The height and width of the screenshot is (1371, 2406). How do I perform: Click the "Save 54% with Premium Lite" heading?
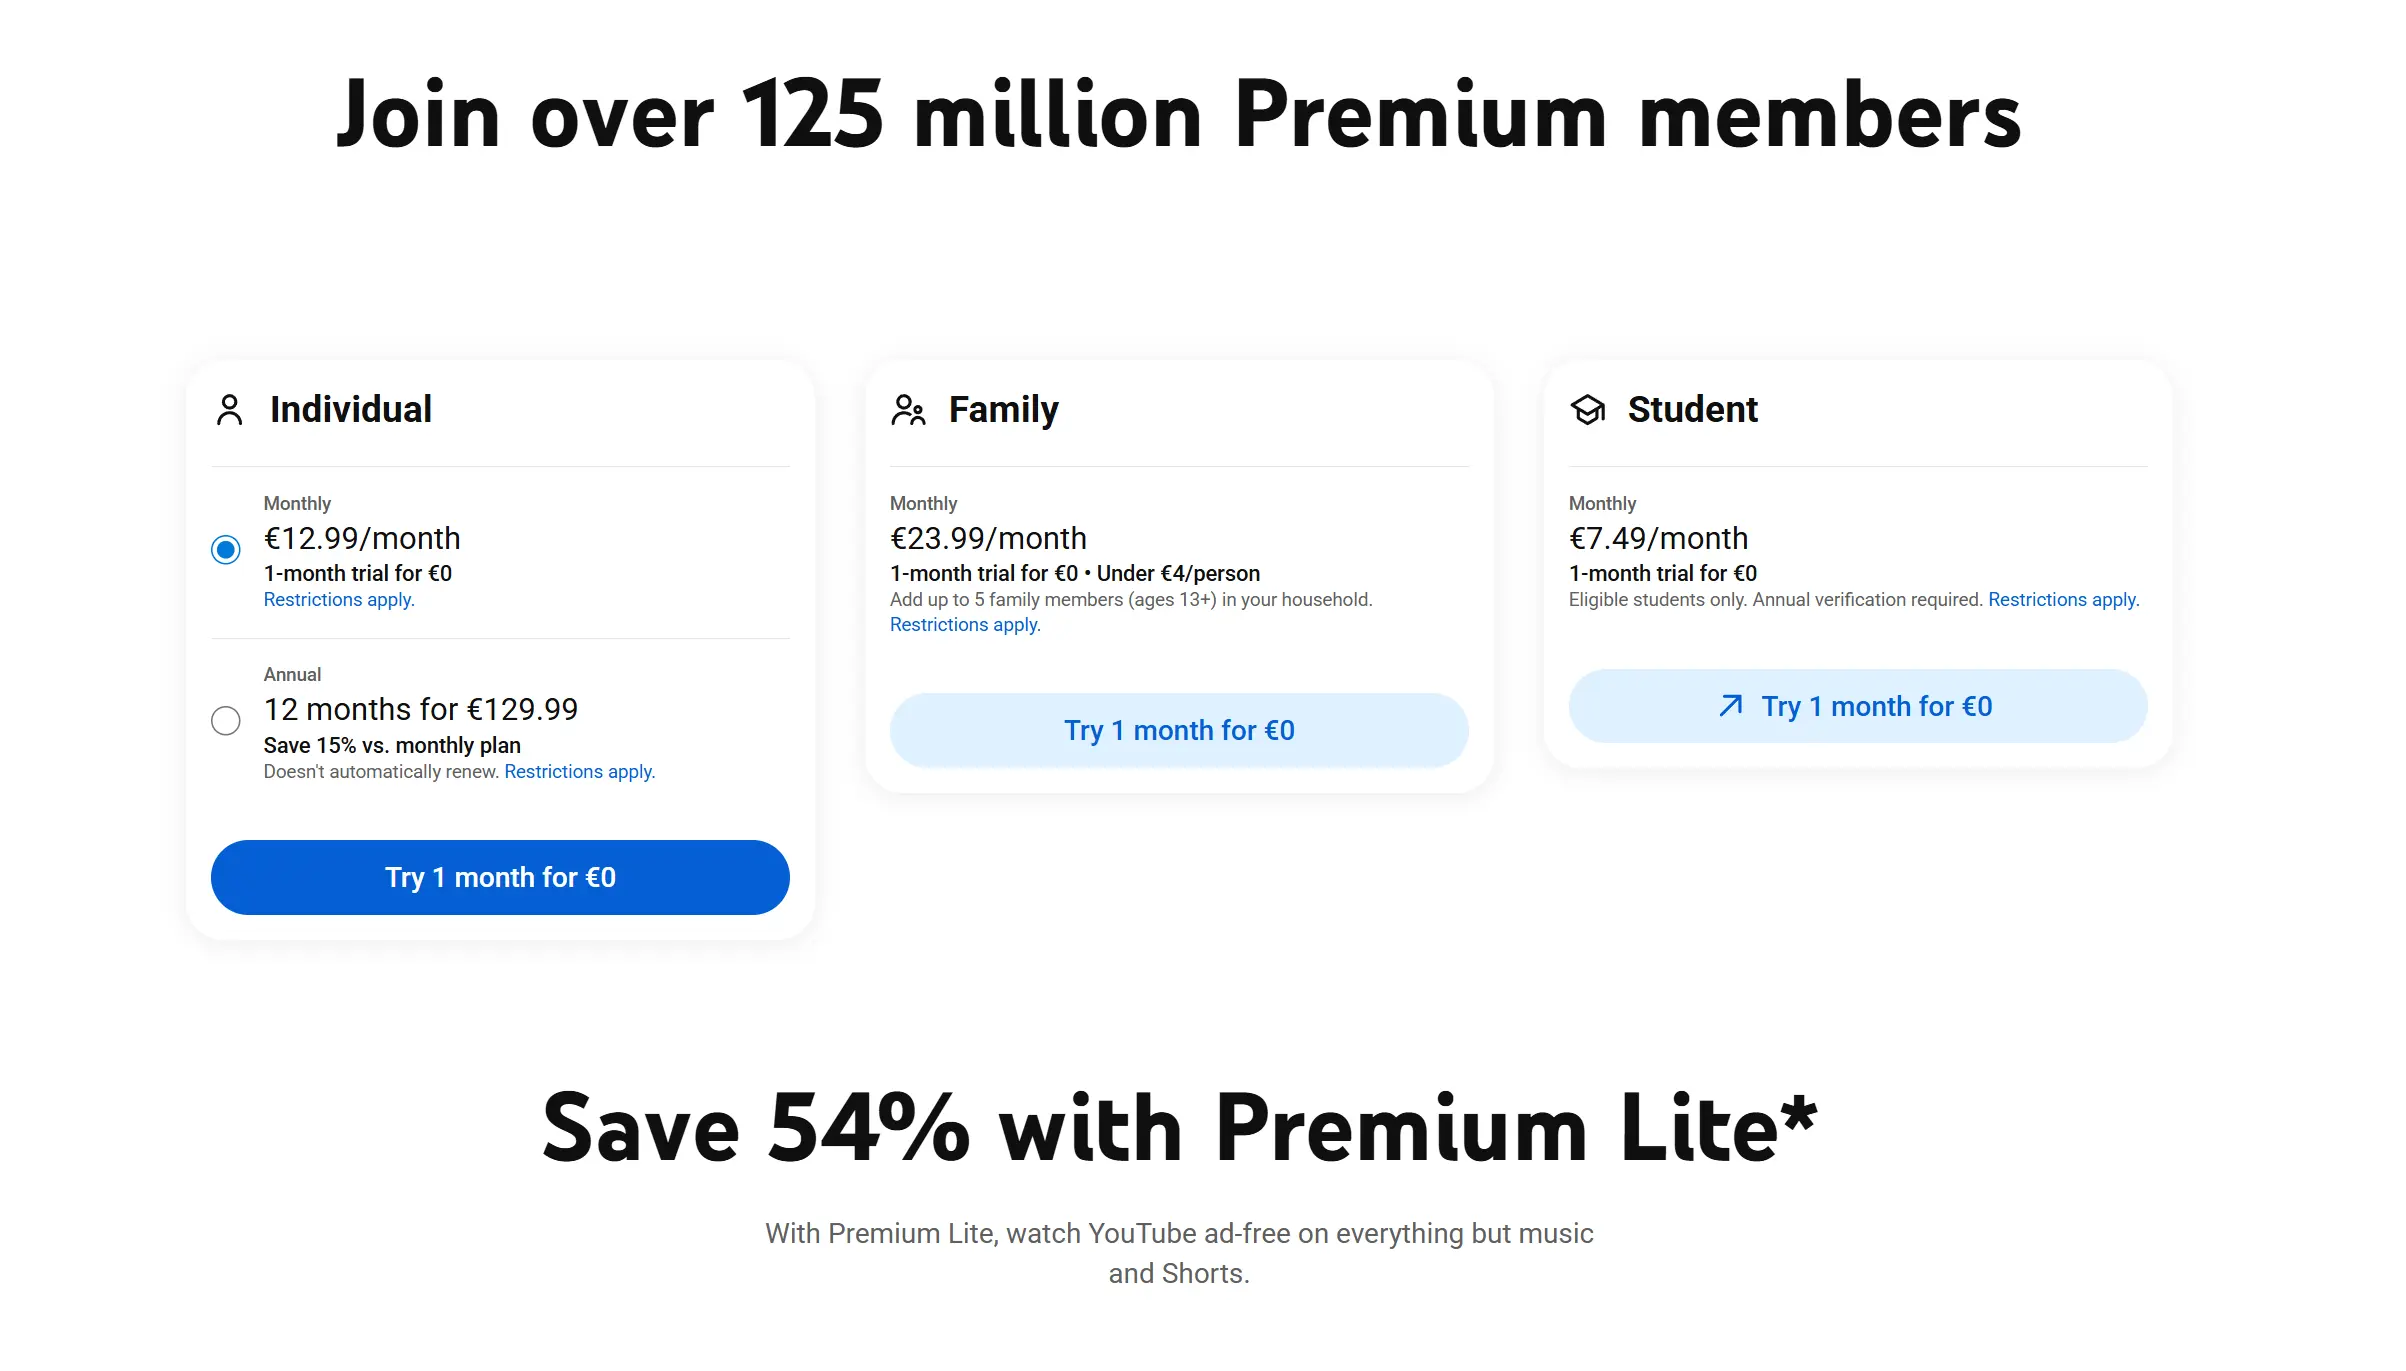tap(1179, 1128)
